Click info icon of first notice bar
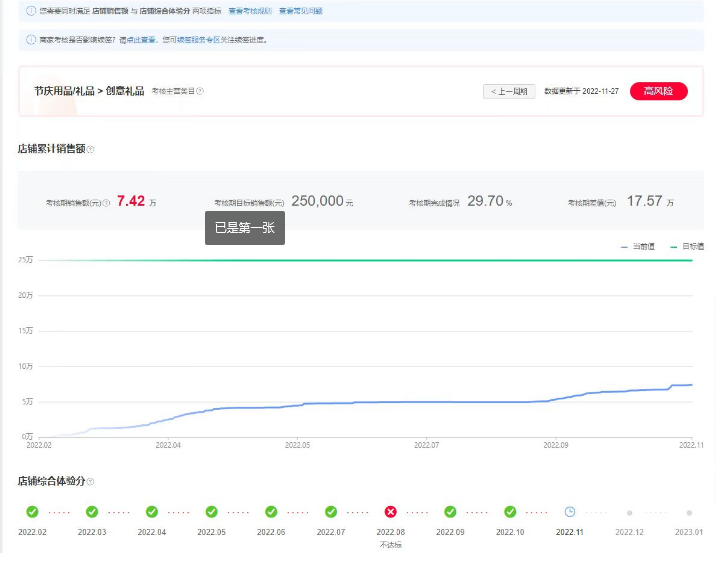The image size is (716, 566). pos(31,11)
